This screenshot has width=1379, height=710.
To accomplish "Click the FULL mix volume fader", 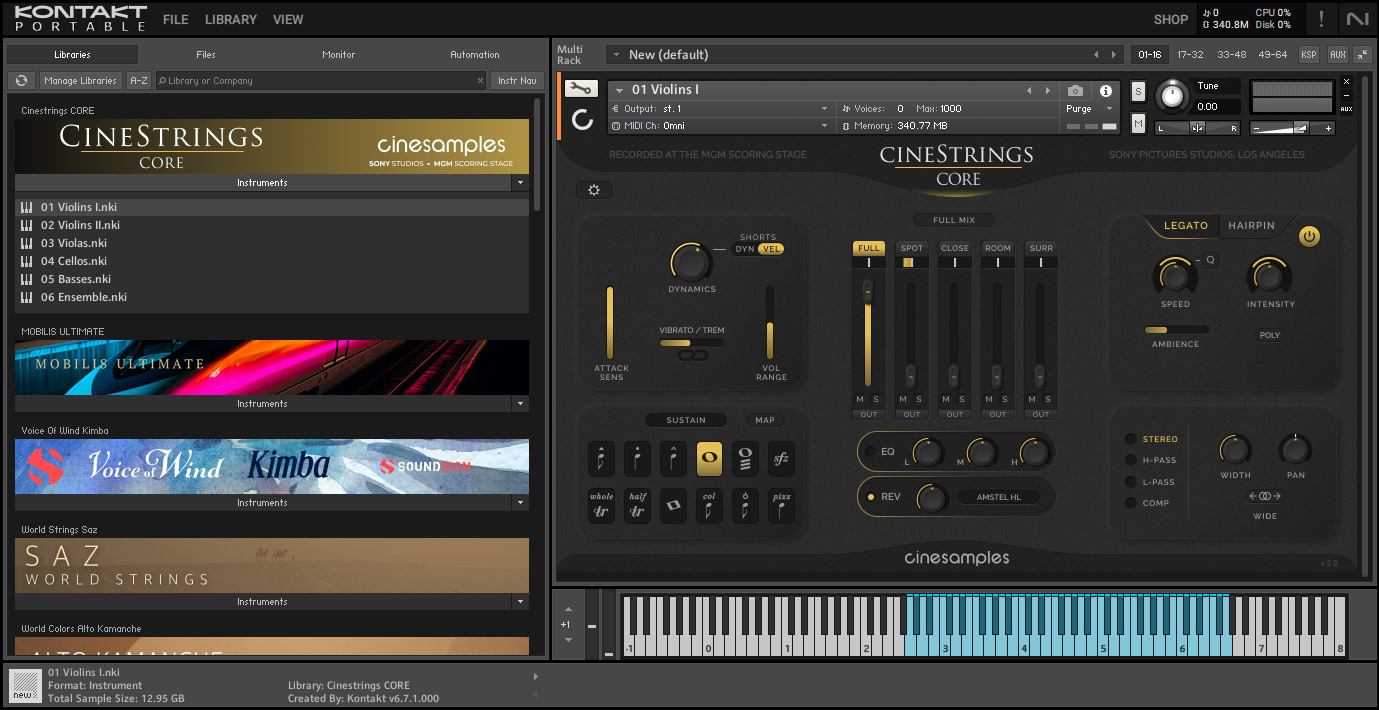I will [868, 292].
